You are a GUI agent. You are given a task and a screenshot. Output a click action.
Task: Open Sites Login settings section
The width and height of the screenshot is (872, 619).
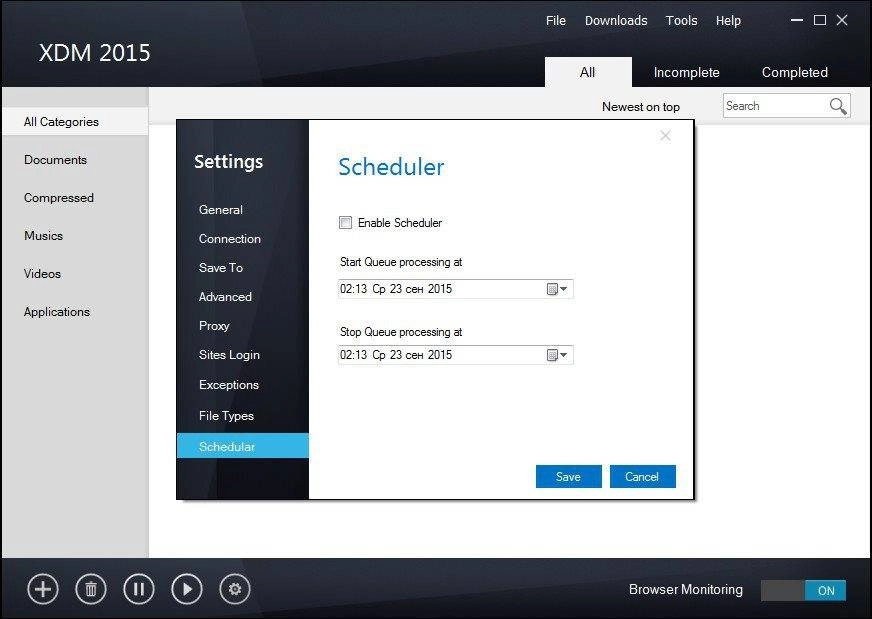coord(229,355)
